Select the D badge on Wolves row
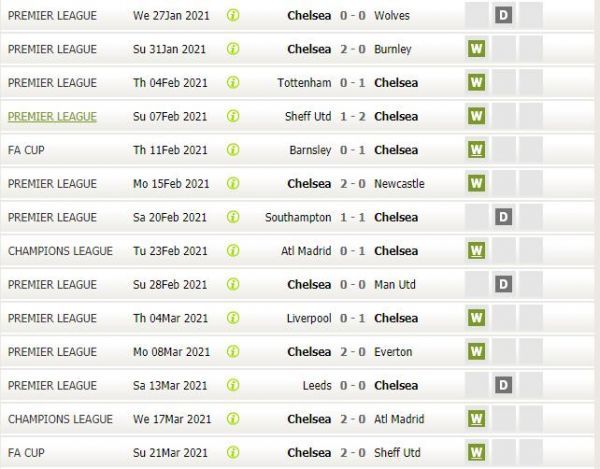Screen dimensions: 600x469 (503, 15)
